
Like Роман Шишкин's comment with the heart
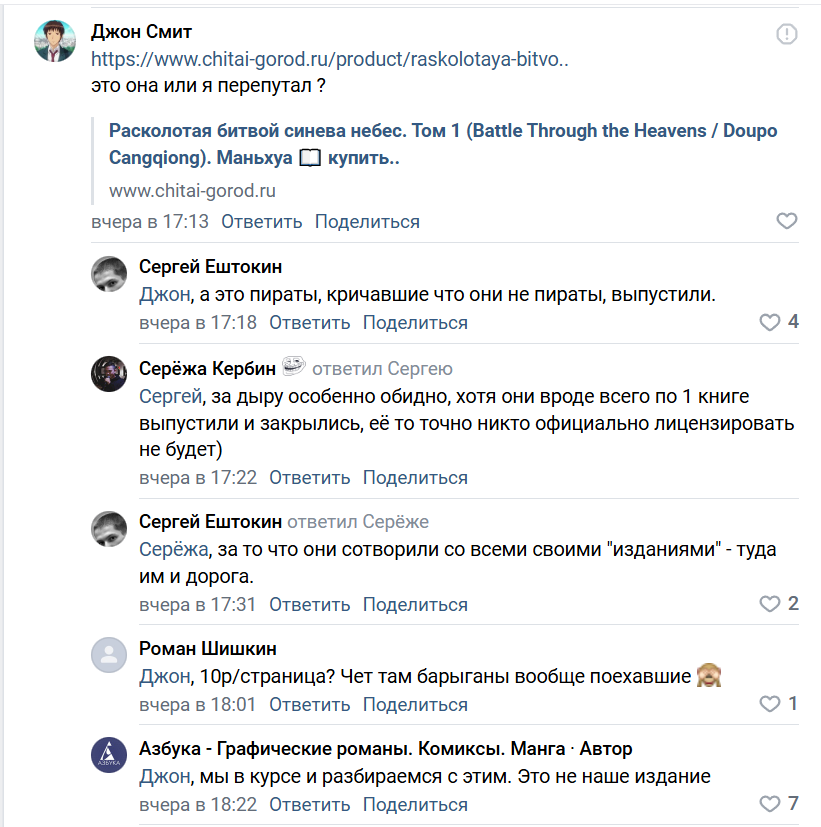(x=770, y=704)
